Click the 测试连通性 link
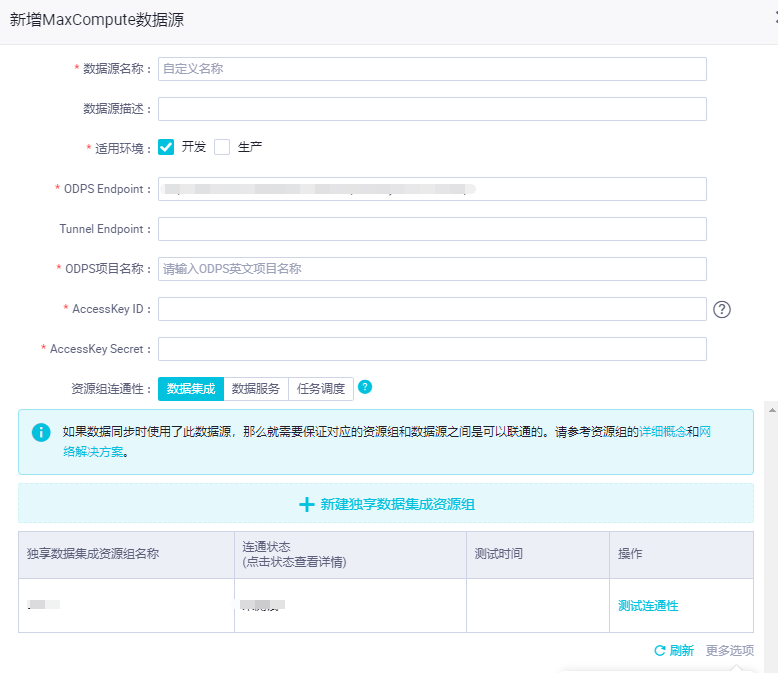Screen dimensions: 778x673 pos(648,606)
